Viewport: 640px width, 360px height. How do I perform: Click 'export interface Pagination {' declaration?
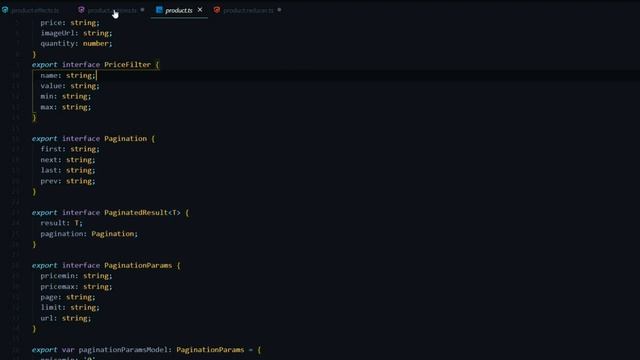coord(93,139)
